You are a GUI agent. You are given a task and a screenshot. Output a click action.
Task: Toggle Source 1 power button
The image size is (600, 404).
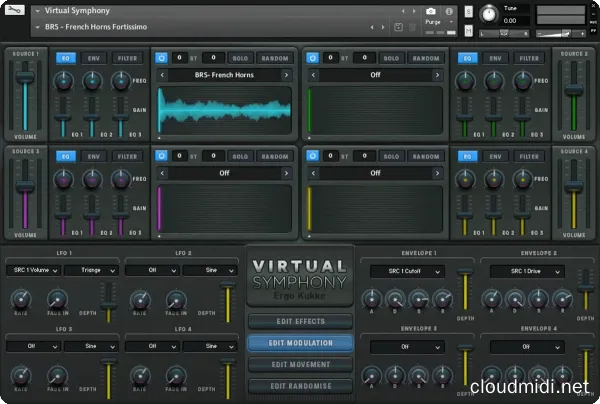point(161,58)
